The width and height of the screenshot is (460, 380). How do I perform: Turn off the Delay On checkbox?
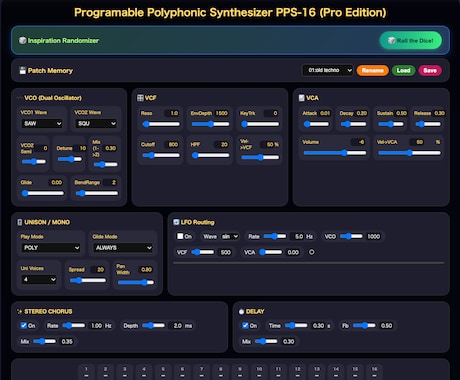pos(245,325)
